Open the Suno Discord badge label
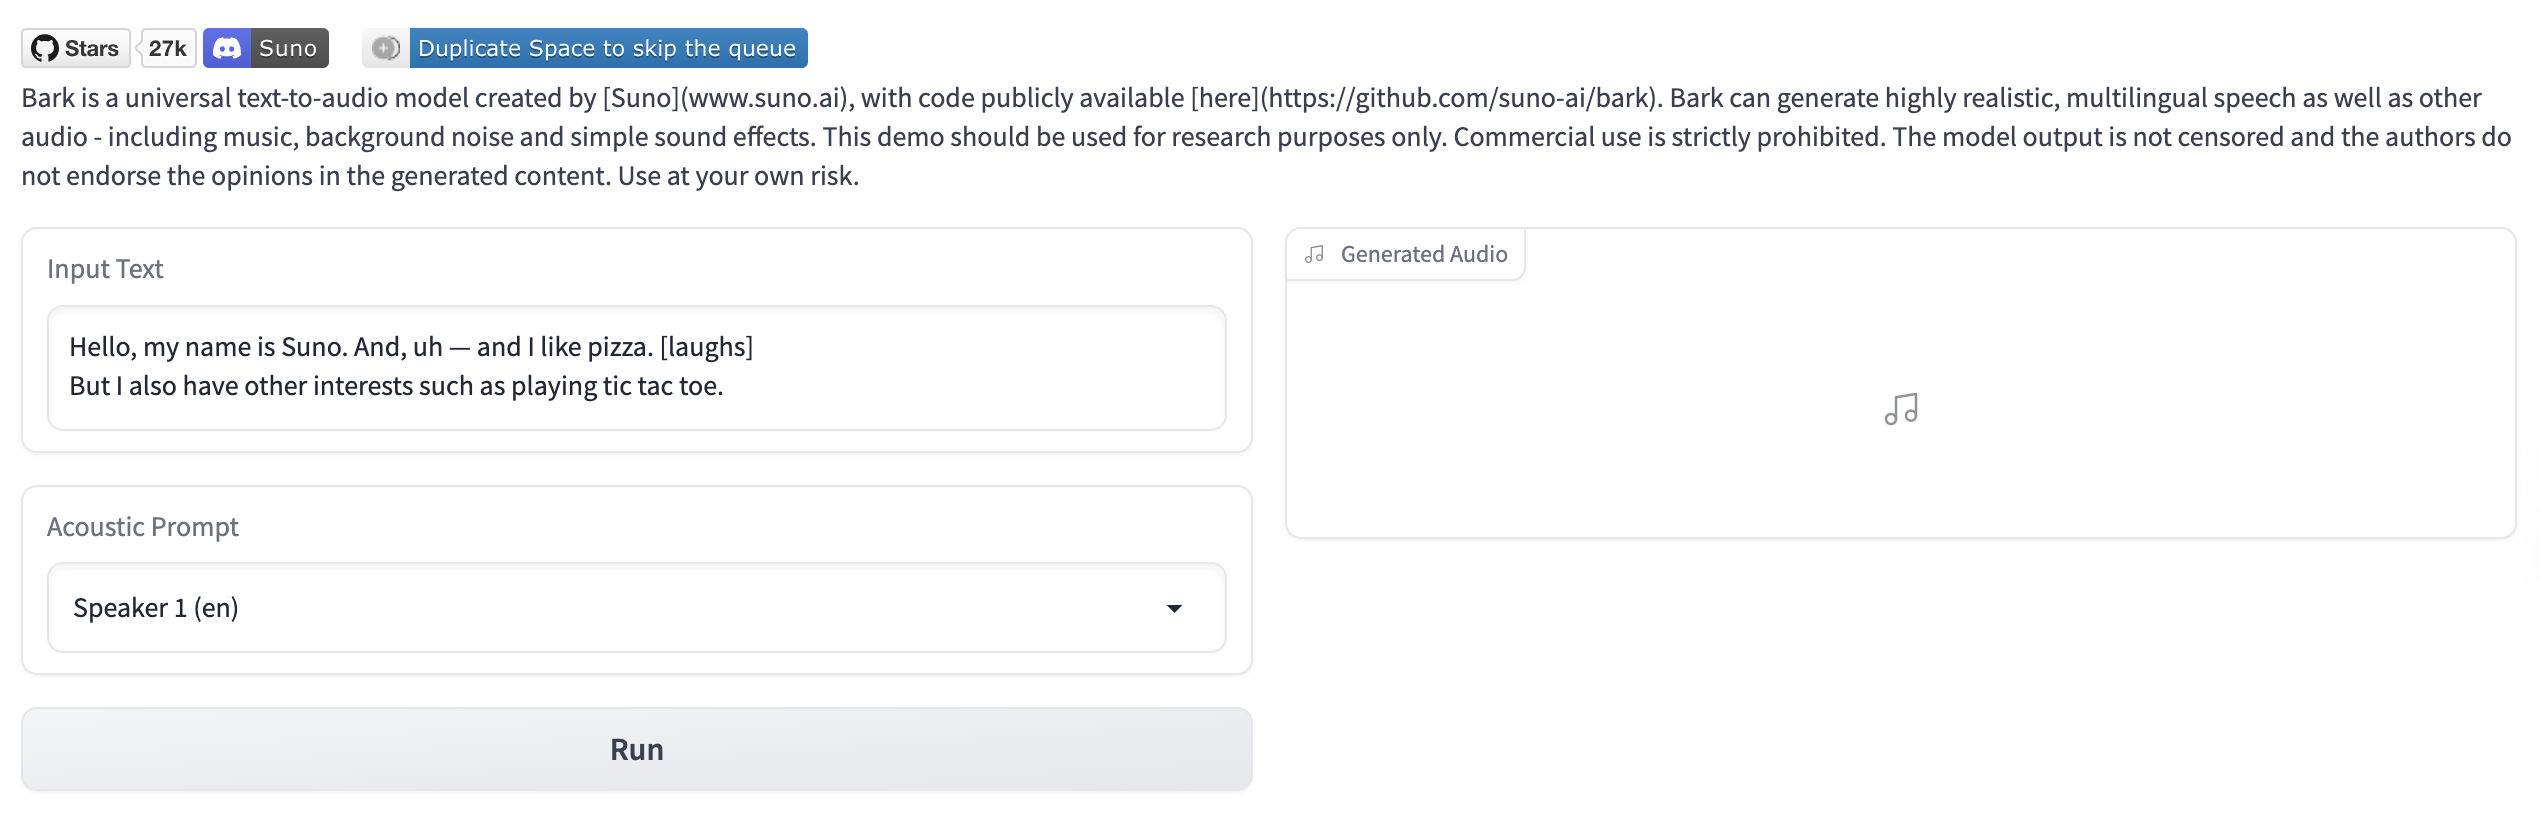2540x818 pixels. click(x=288, y=48)
